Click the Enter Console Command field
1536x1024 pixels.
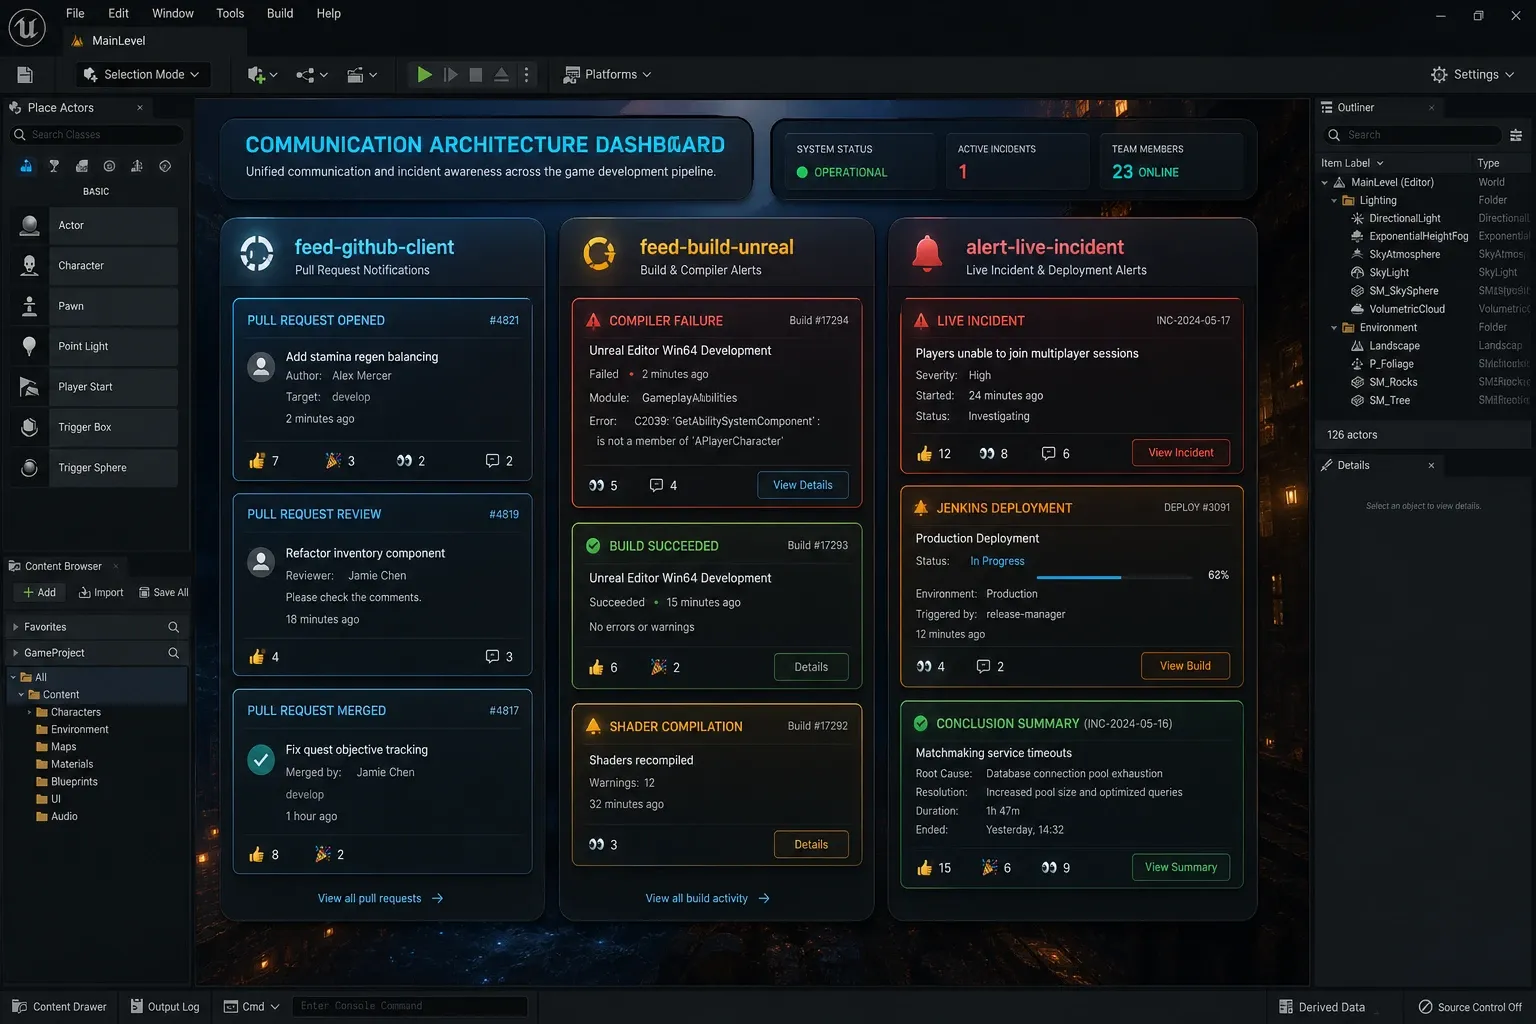coord(409,1007)
